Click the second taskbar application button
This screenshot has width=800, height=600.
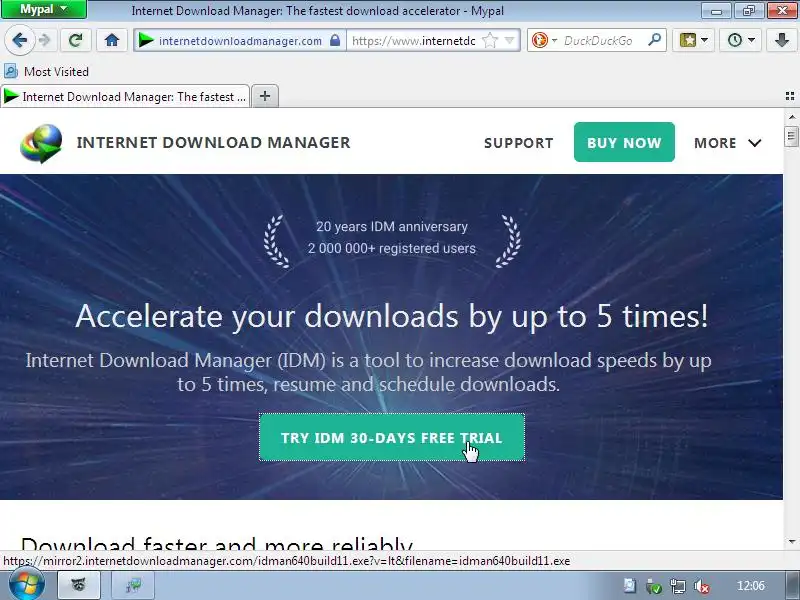(x=133, y=585)
